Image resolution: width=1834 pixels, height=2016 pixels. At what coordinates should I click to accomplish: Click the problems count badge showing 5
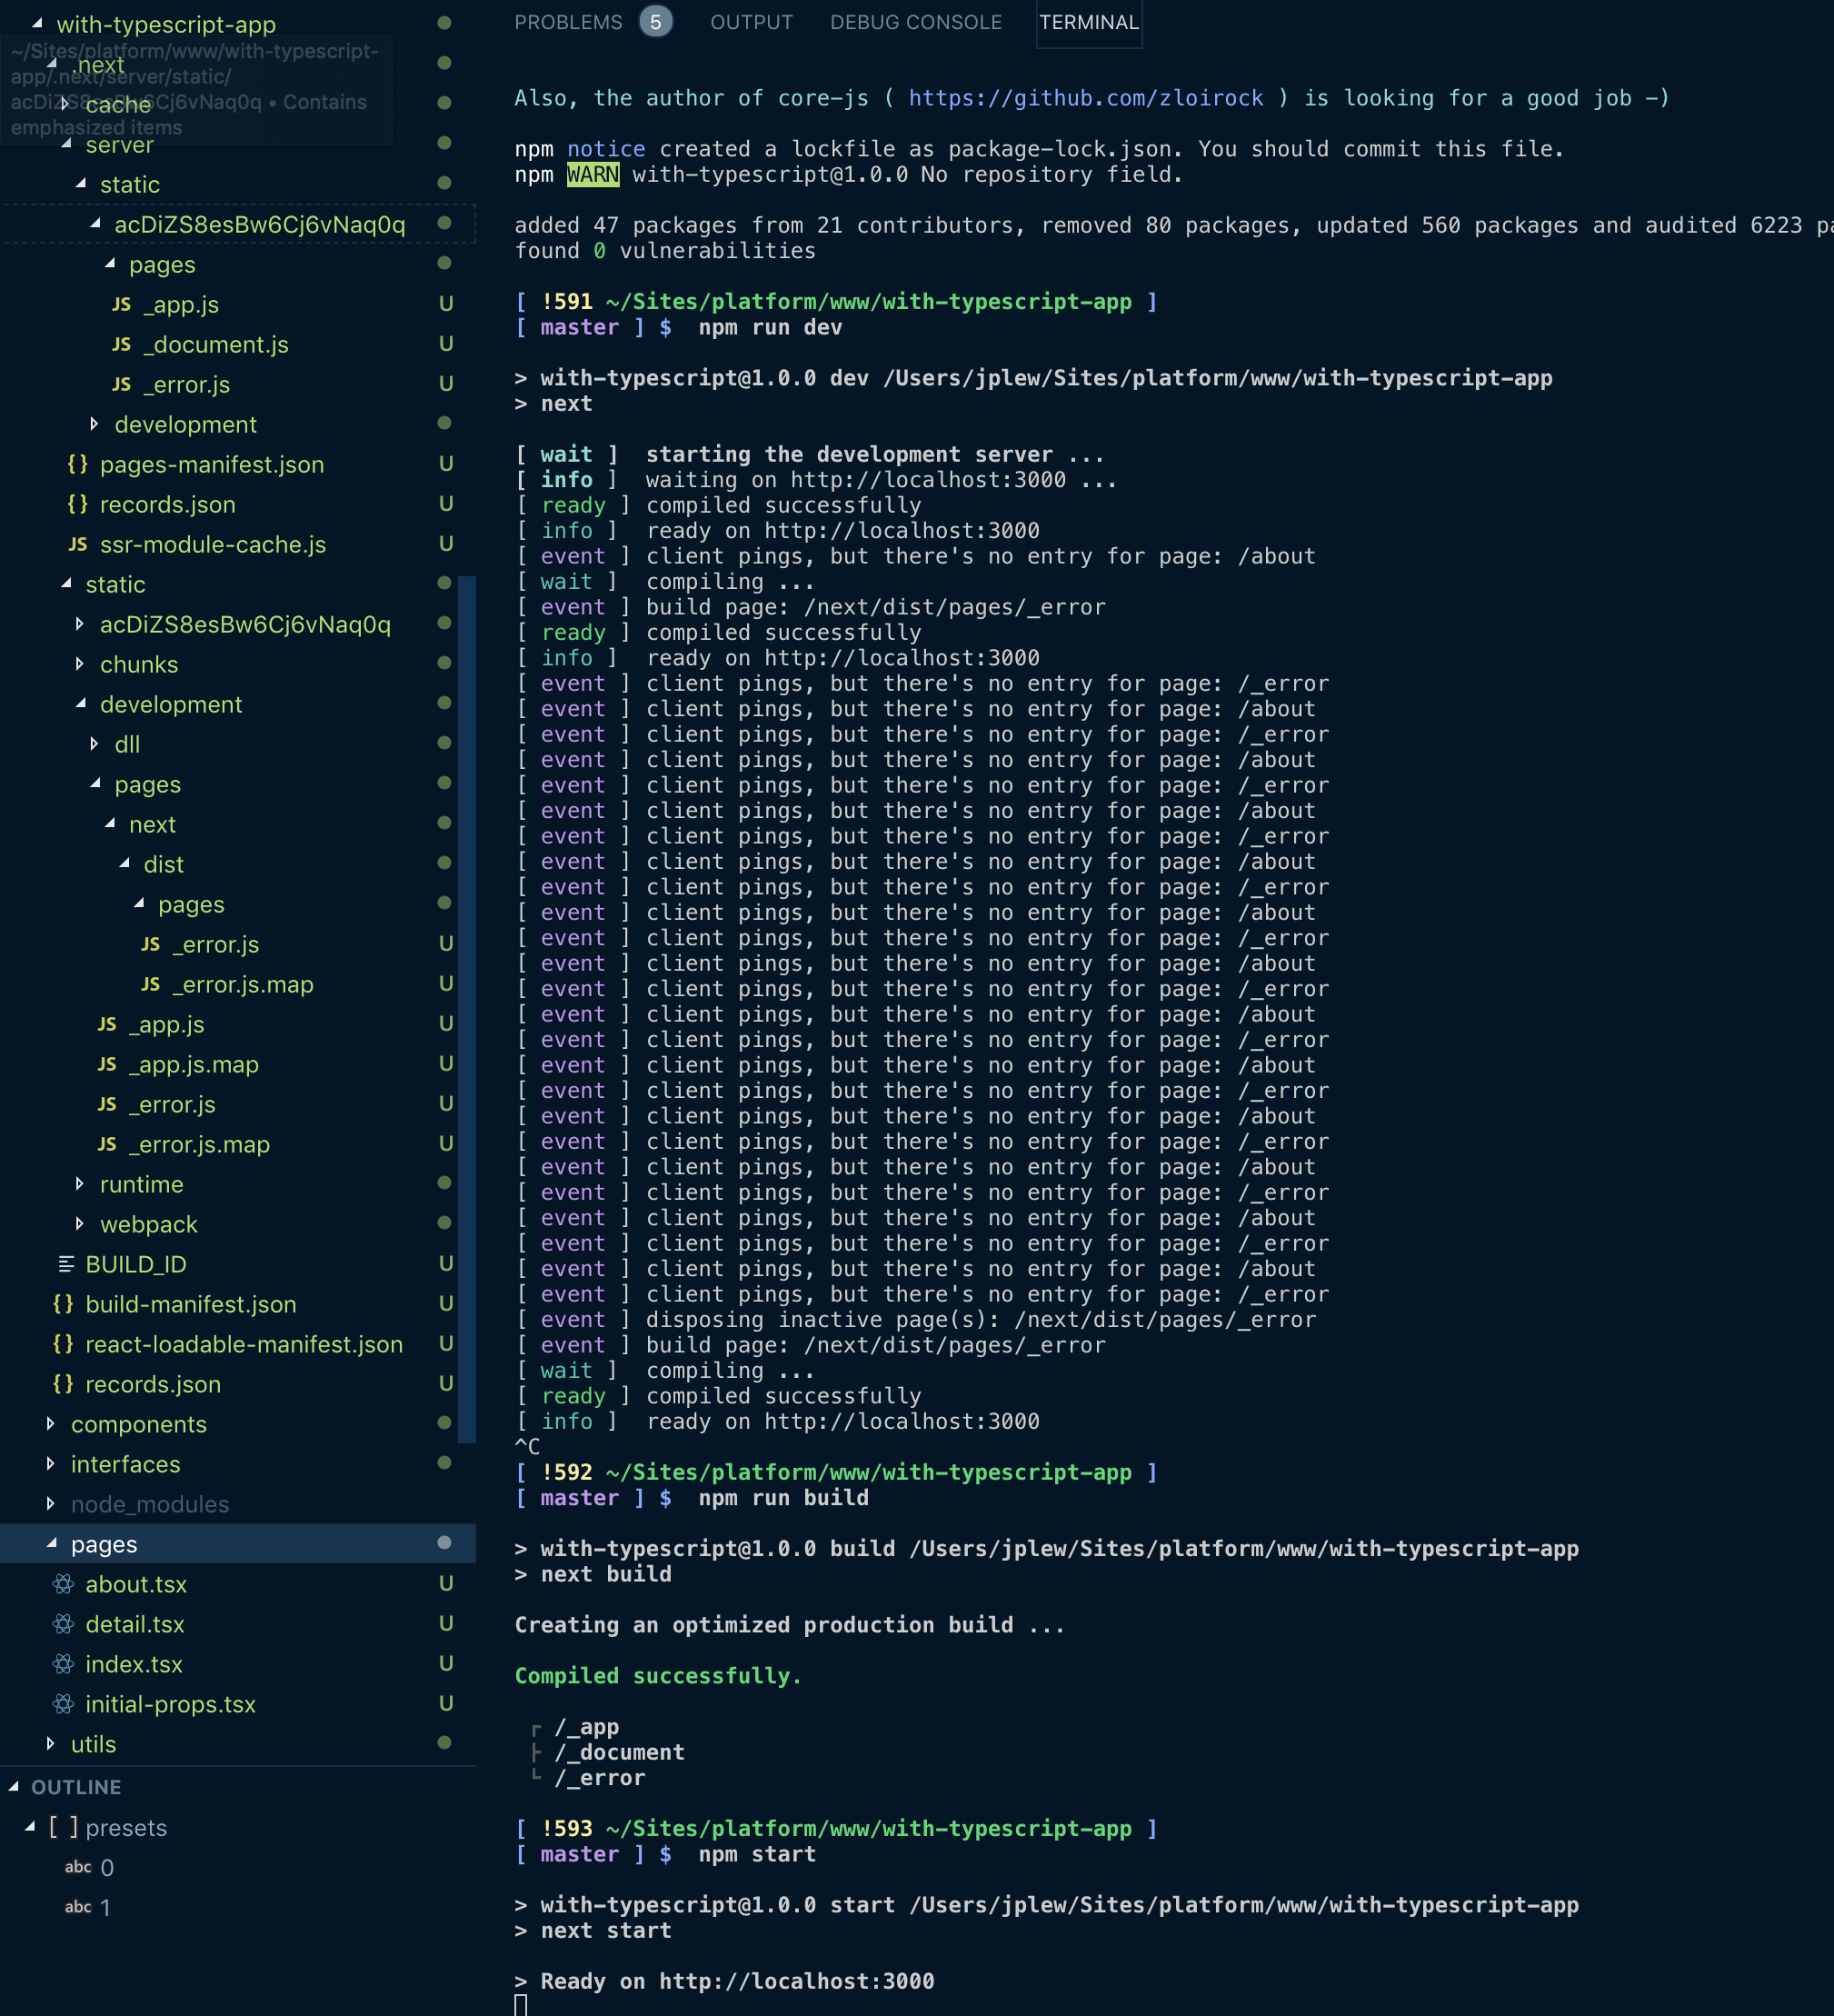(655, 22)
